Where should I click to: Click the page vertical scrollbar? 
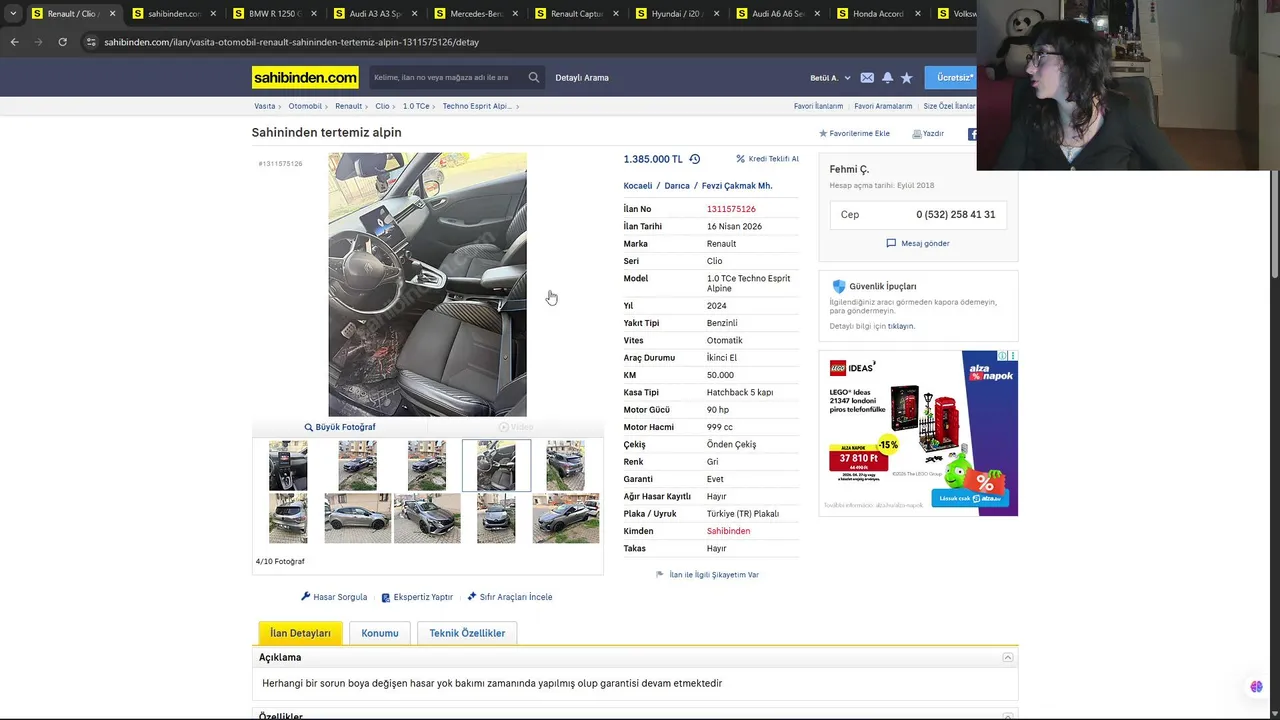(1275, 225)
